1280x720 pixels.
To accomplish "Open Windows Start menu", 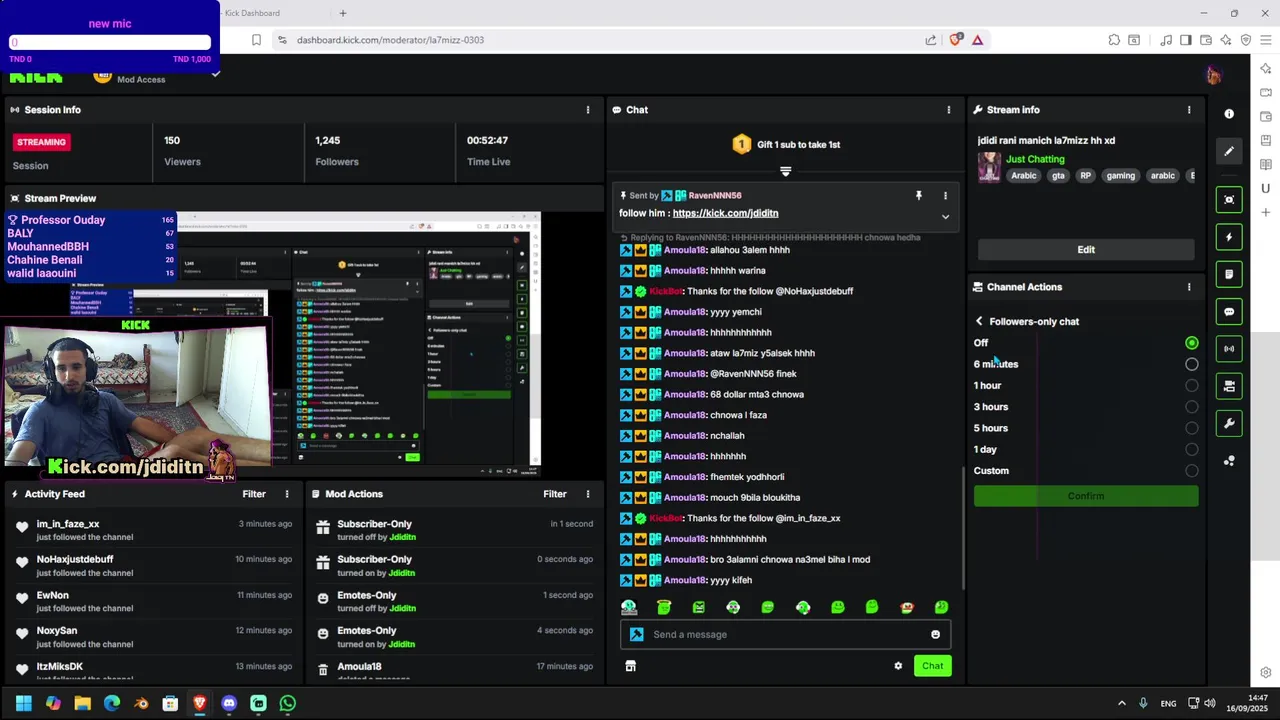I will [24, 703].
